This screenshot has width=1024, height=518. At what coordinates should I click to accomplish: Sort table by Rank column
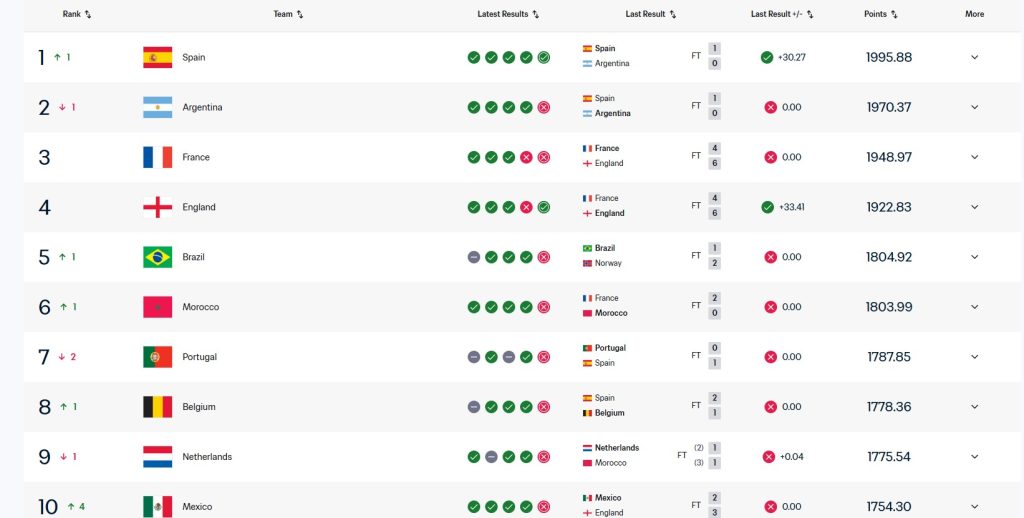point(77,14)
